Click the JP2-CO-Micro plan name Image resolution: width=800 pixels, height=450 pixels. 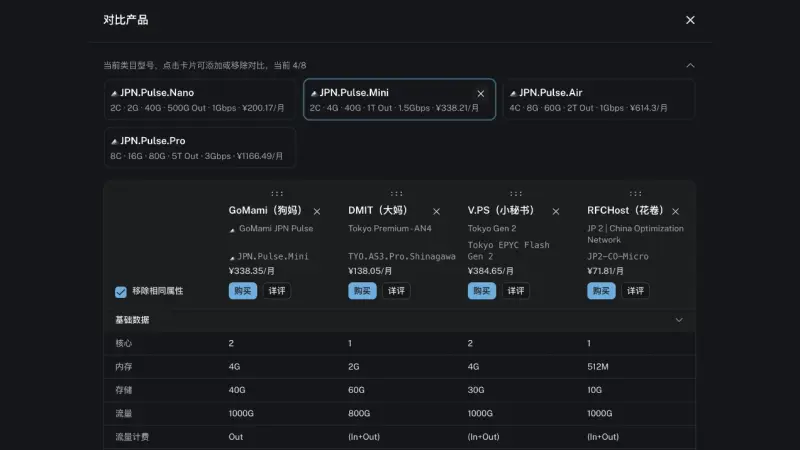pos(618,256)
